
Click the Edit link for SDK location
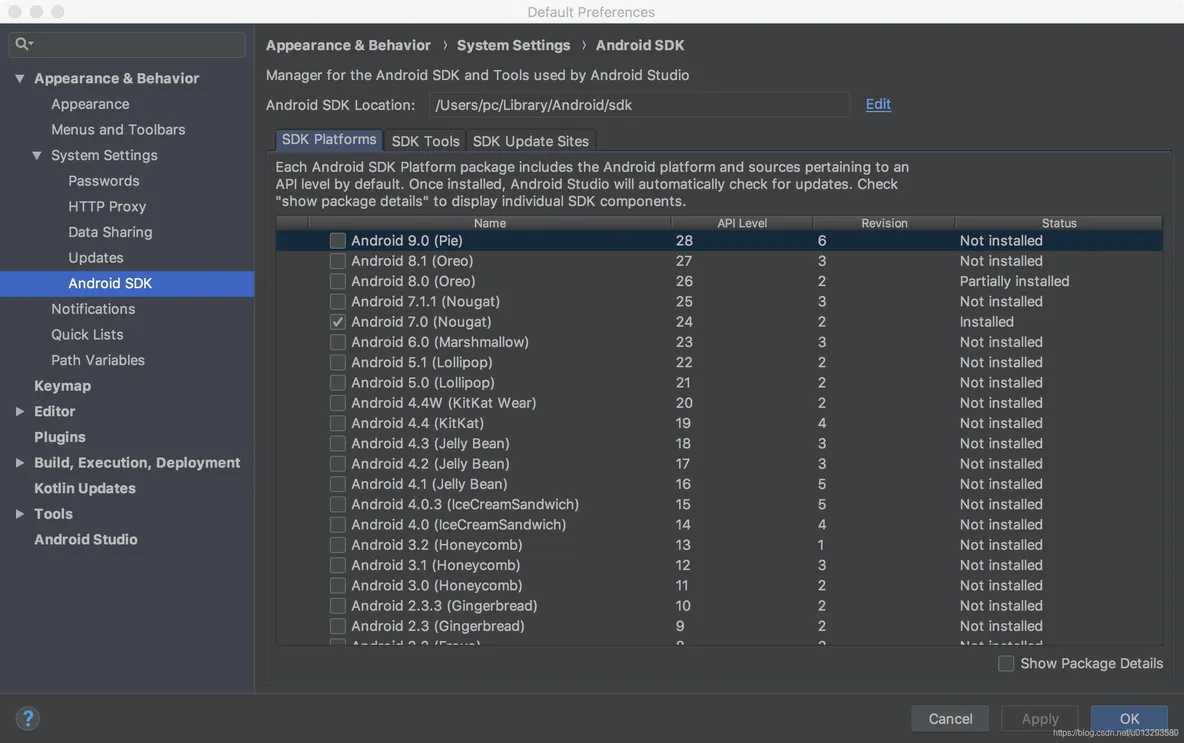coord(877,104)
